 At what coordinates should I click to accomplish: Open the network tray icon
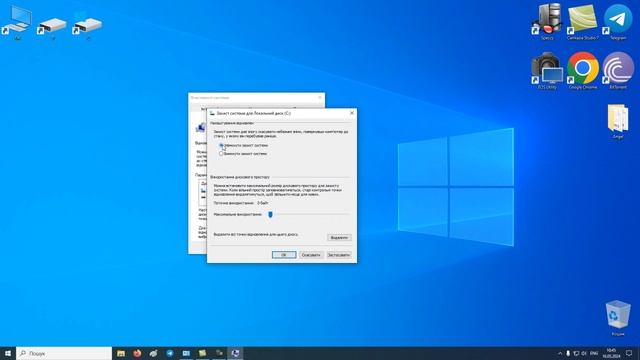pyautogui.click(x=576, y=353)
